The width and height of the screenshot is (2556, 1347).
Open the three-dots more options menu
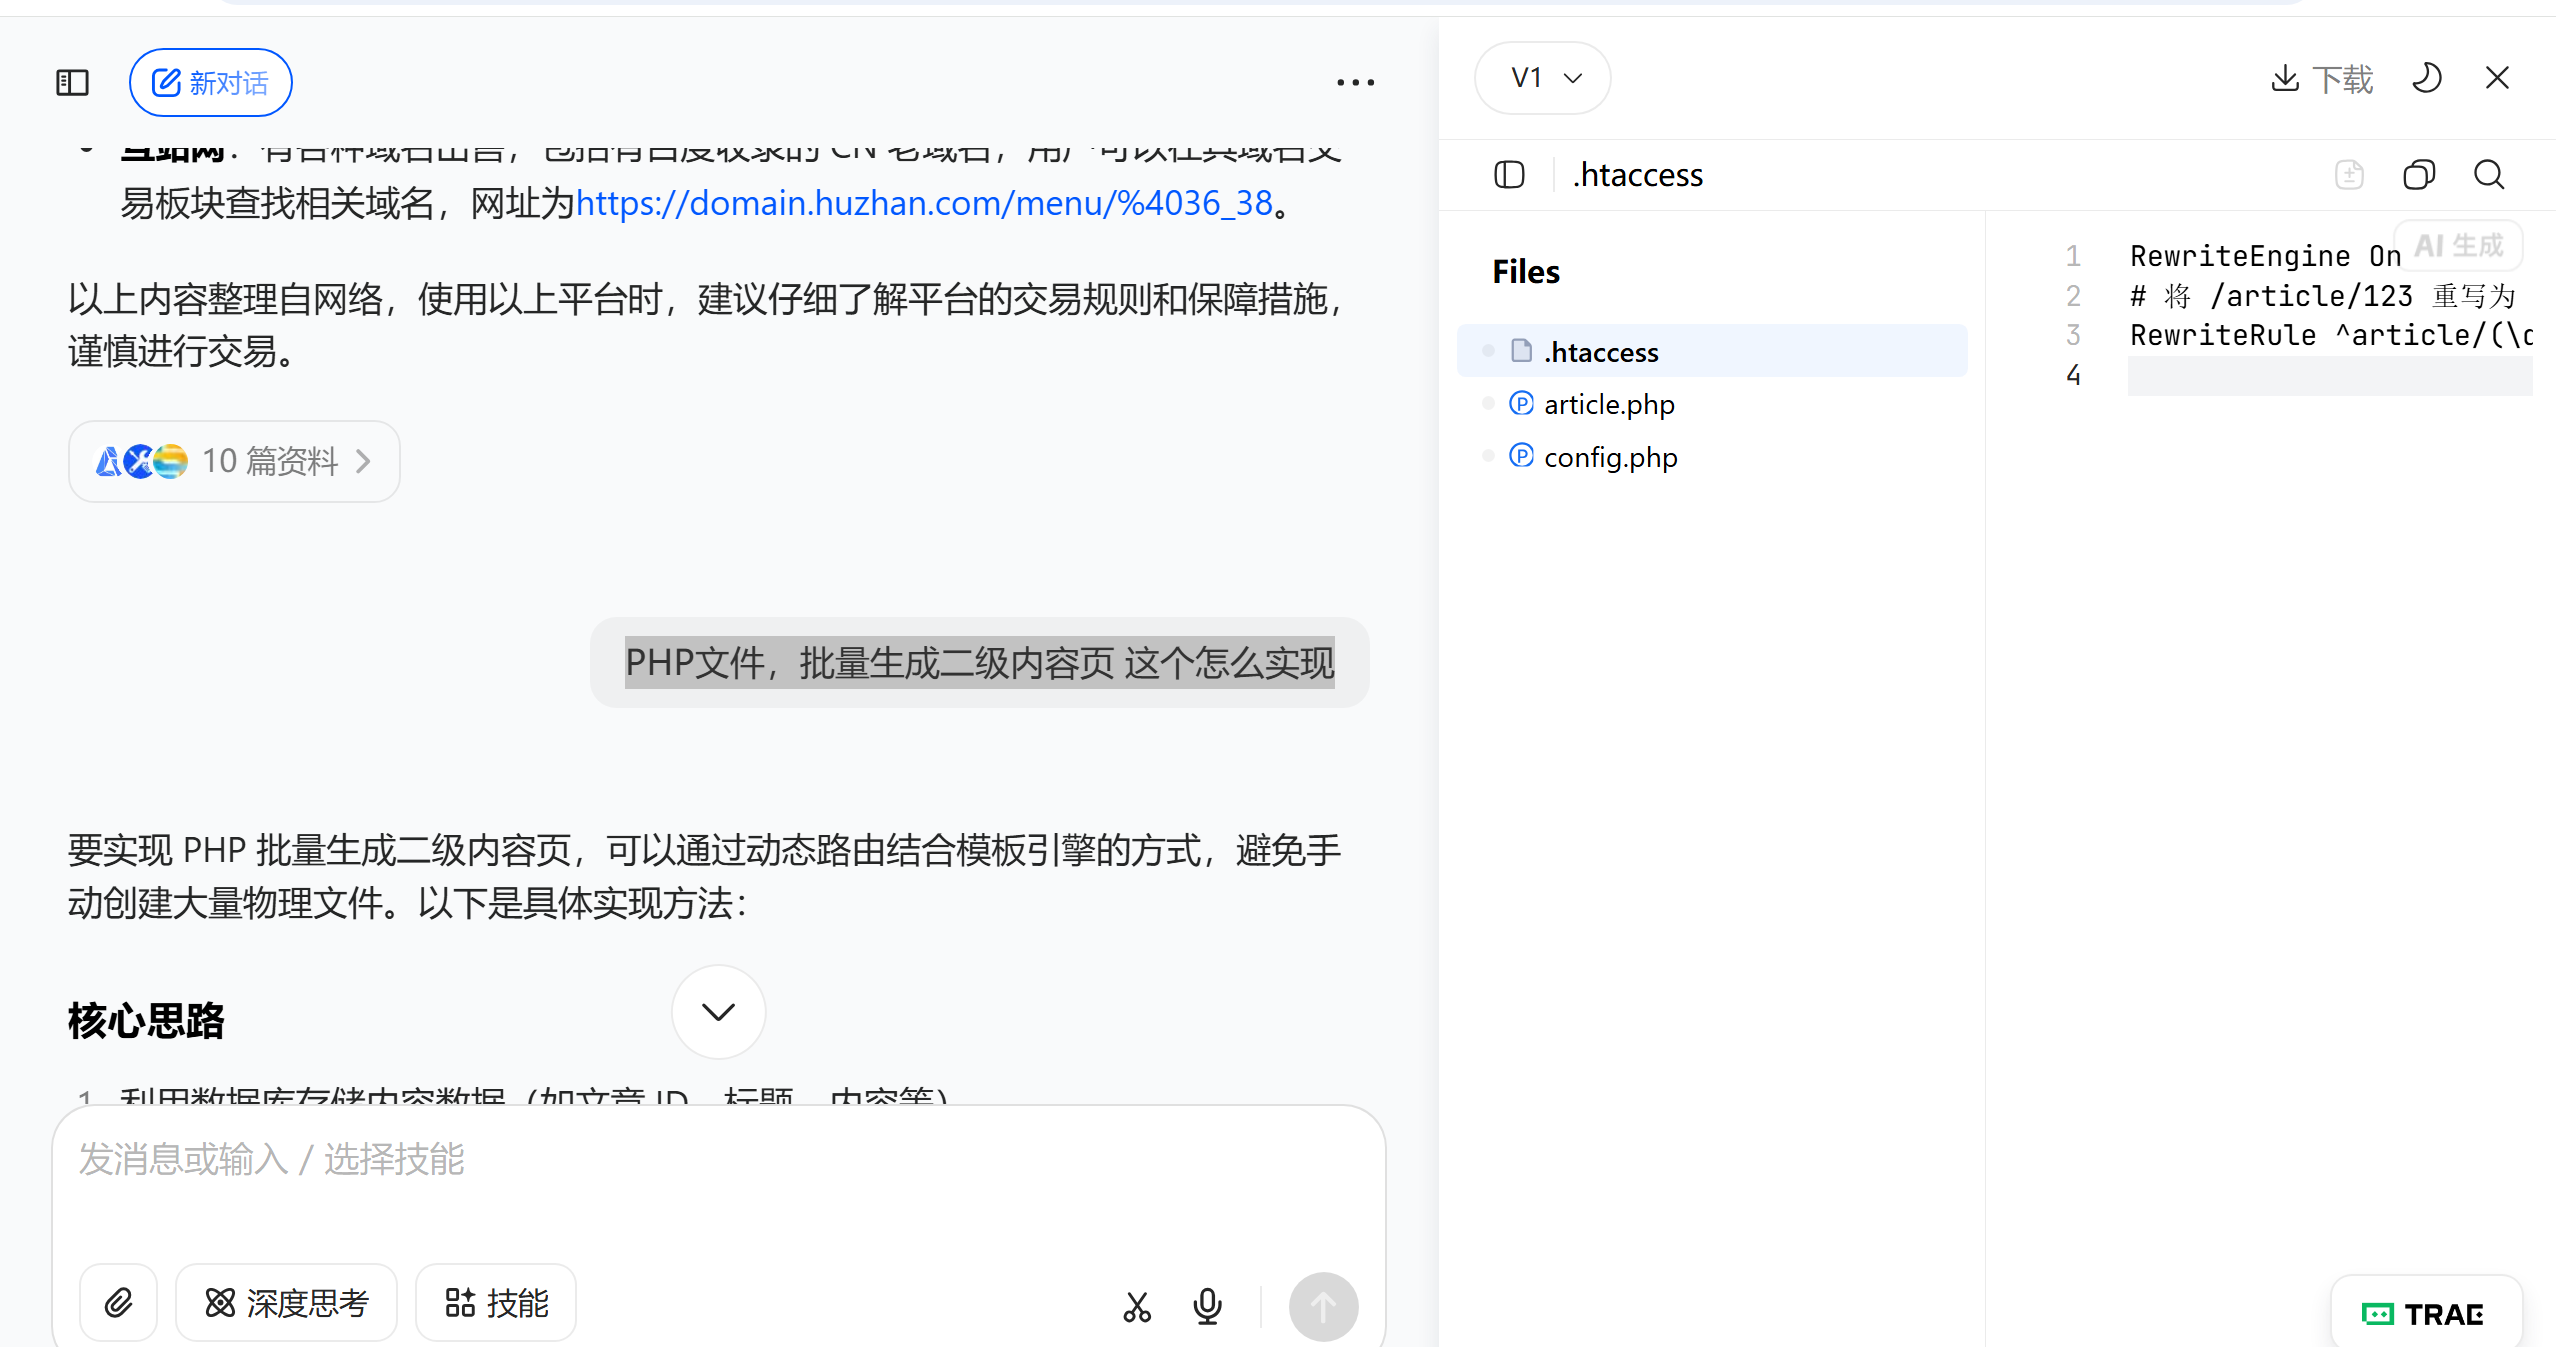point(1355,83)
